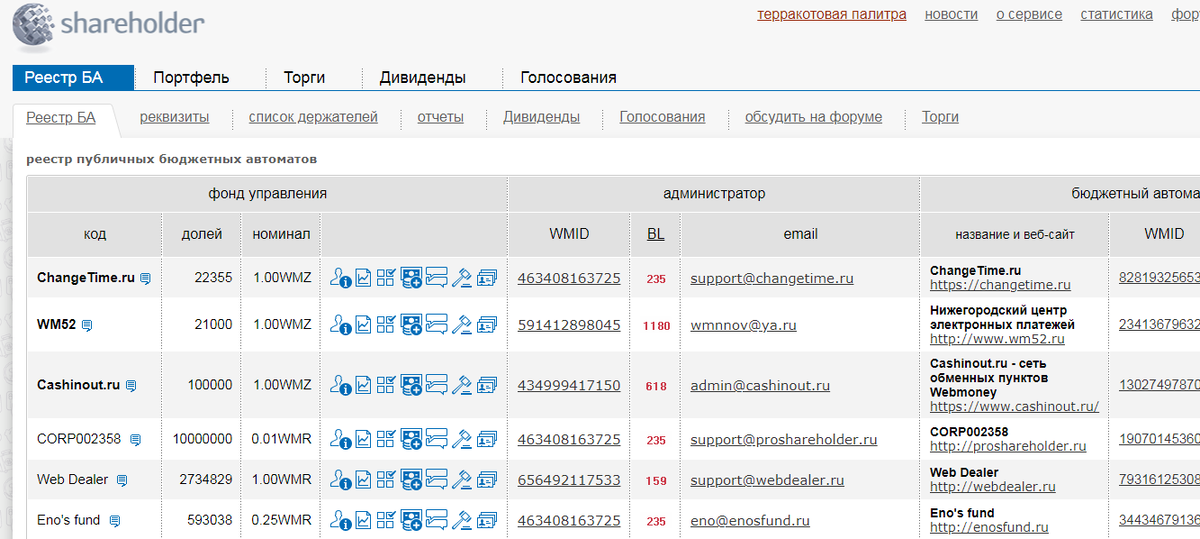Click the BL column header link
1200x539 pixels.
[655, 234]
